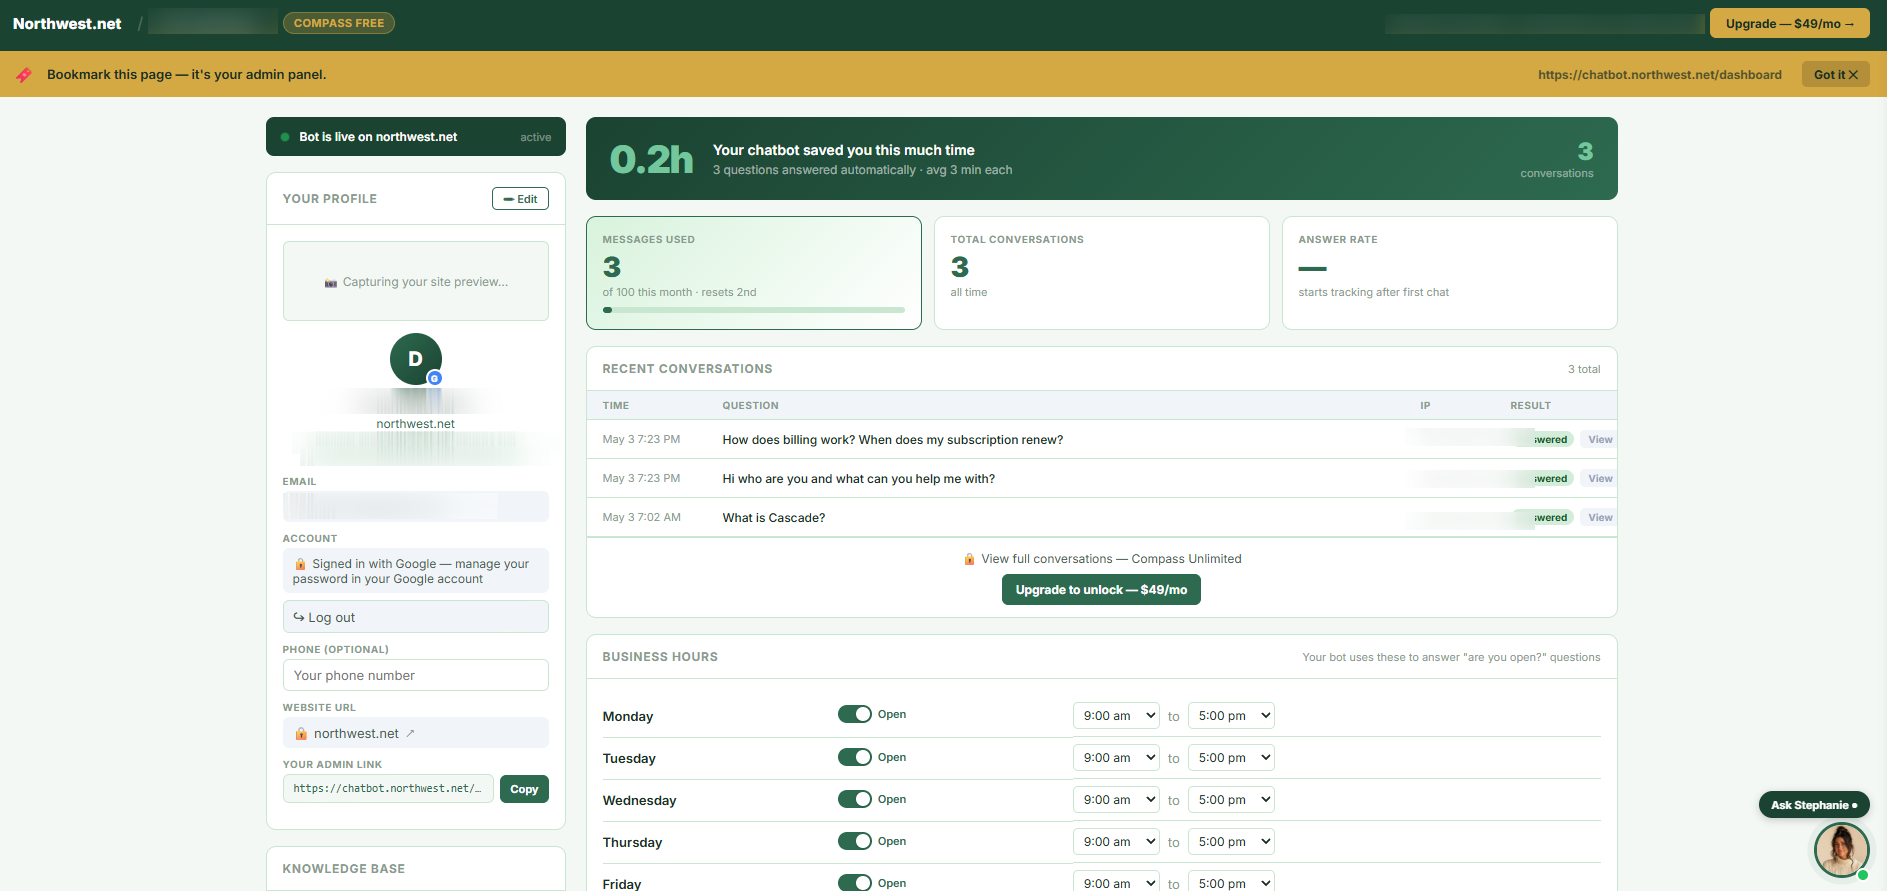Open the Ask Stephanie chat bubble
Image resolution: width=1887 pixels, height=891 pixels.
click(1813, 805)
